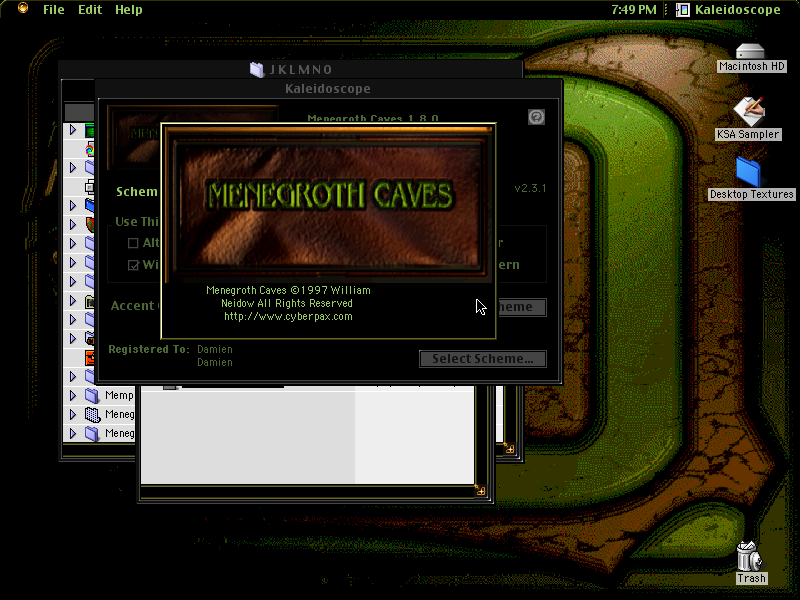Click the Select Scheme... button
This screenshot has width=800, height=600.
[x=483, y=359]
